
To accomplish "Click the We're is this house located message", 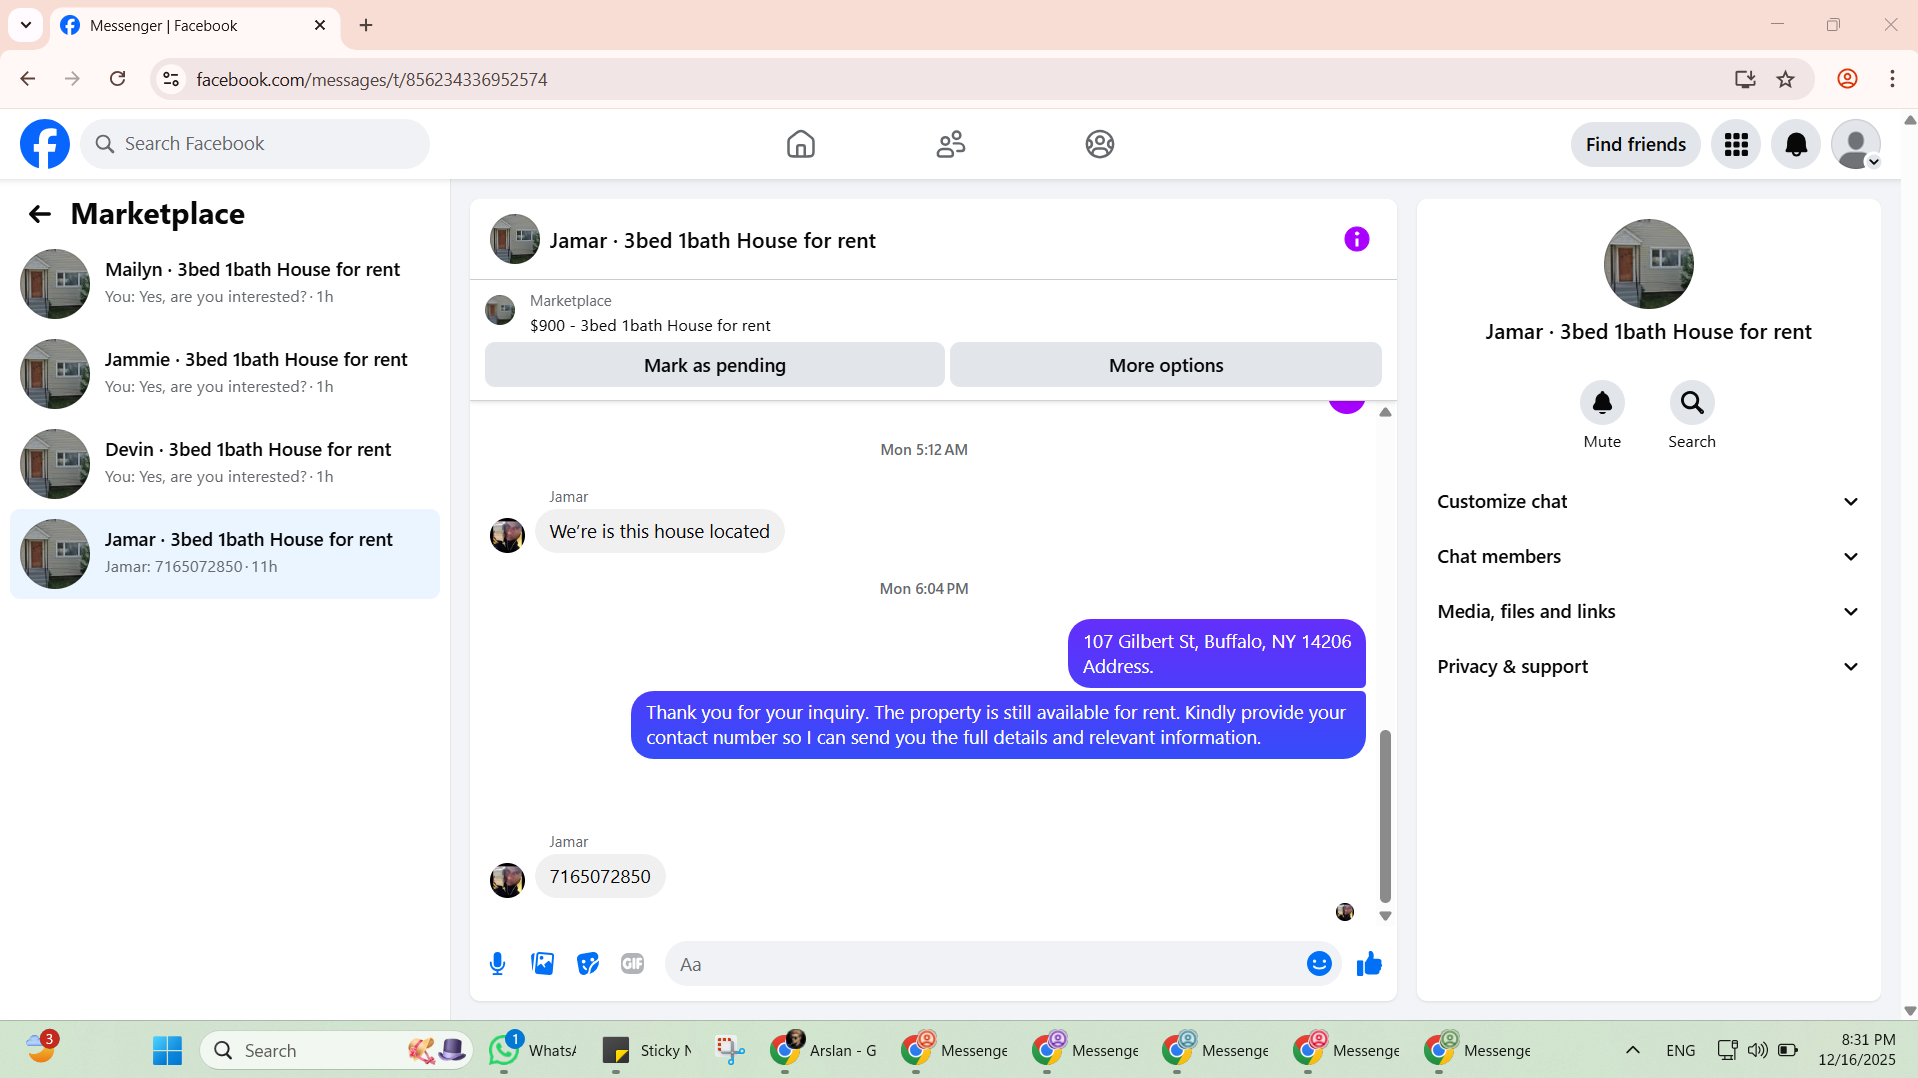I will tap(660, 532).
